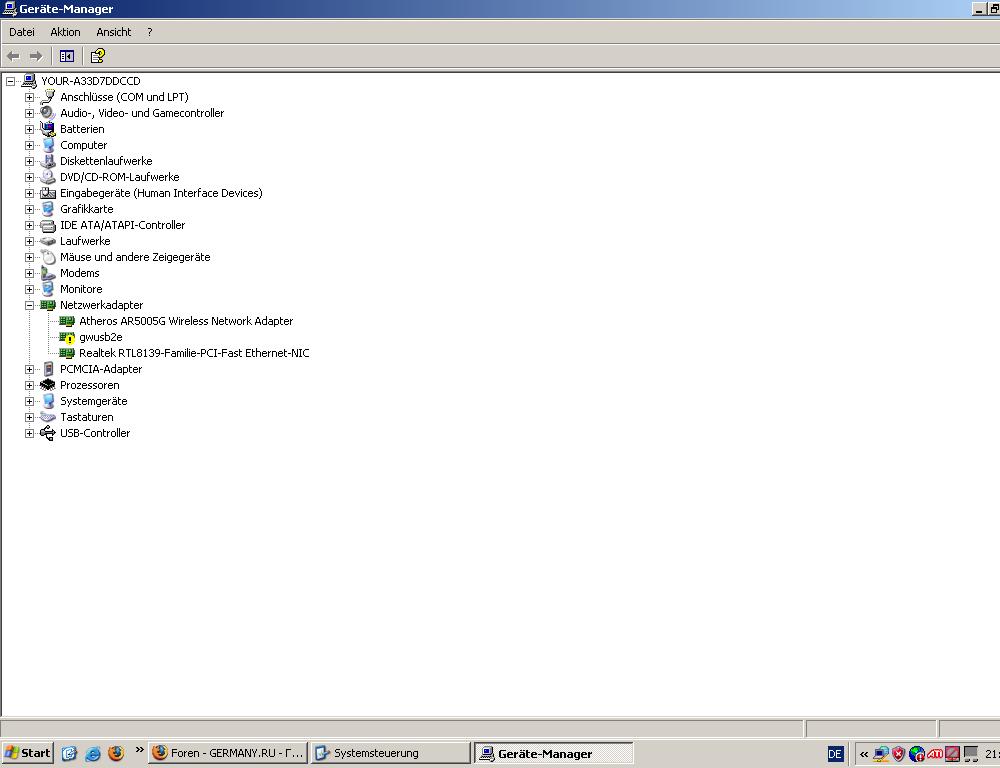Screen dimensions: 1000x768
Task: Open the Datei menu
Action: coord(22,32)
